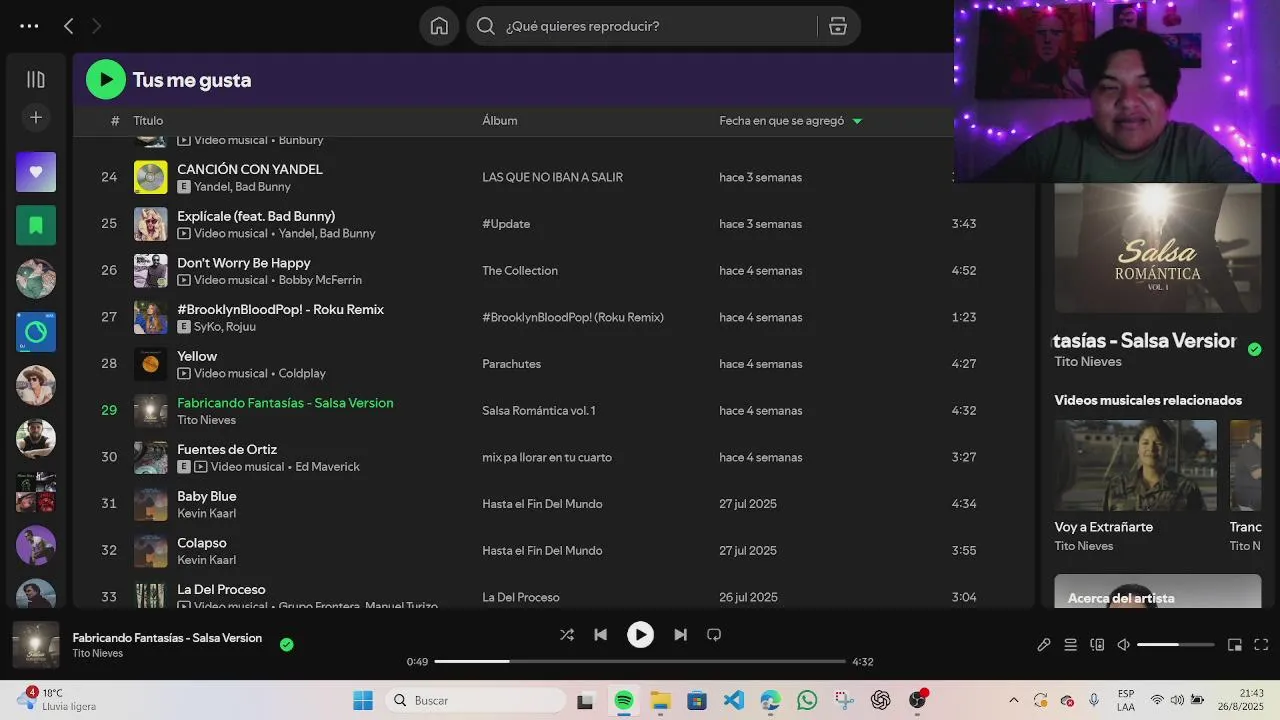Toggle the lyrics microphone icon
Screen dimensions: 1280x720
coord(1044,645)
